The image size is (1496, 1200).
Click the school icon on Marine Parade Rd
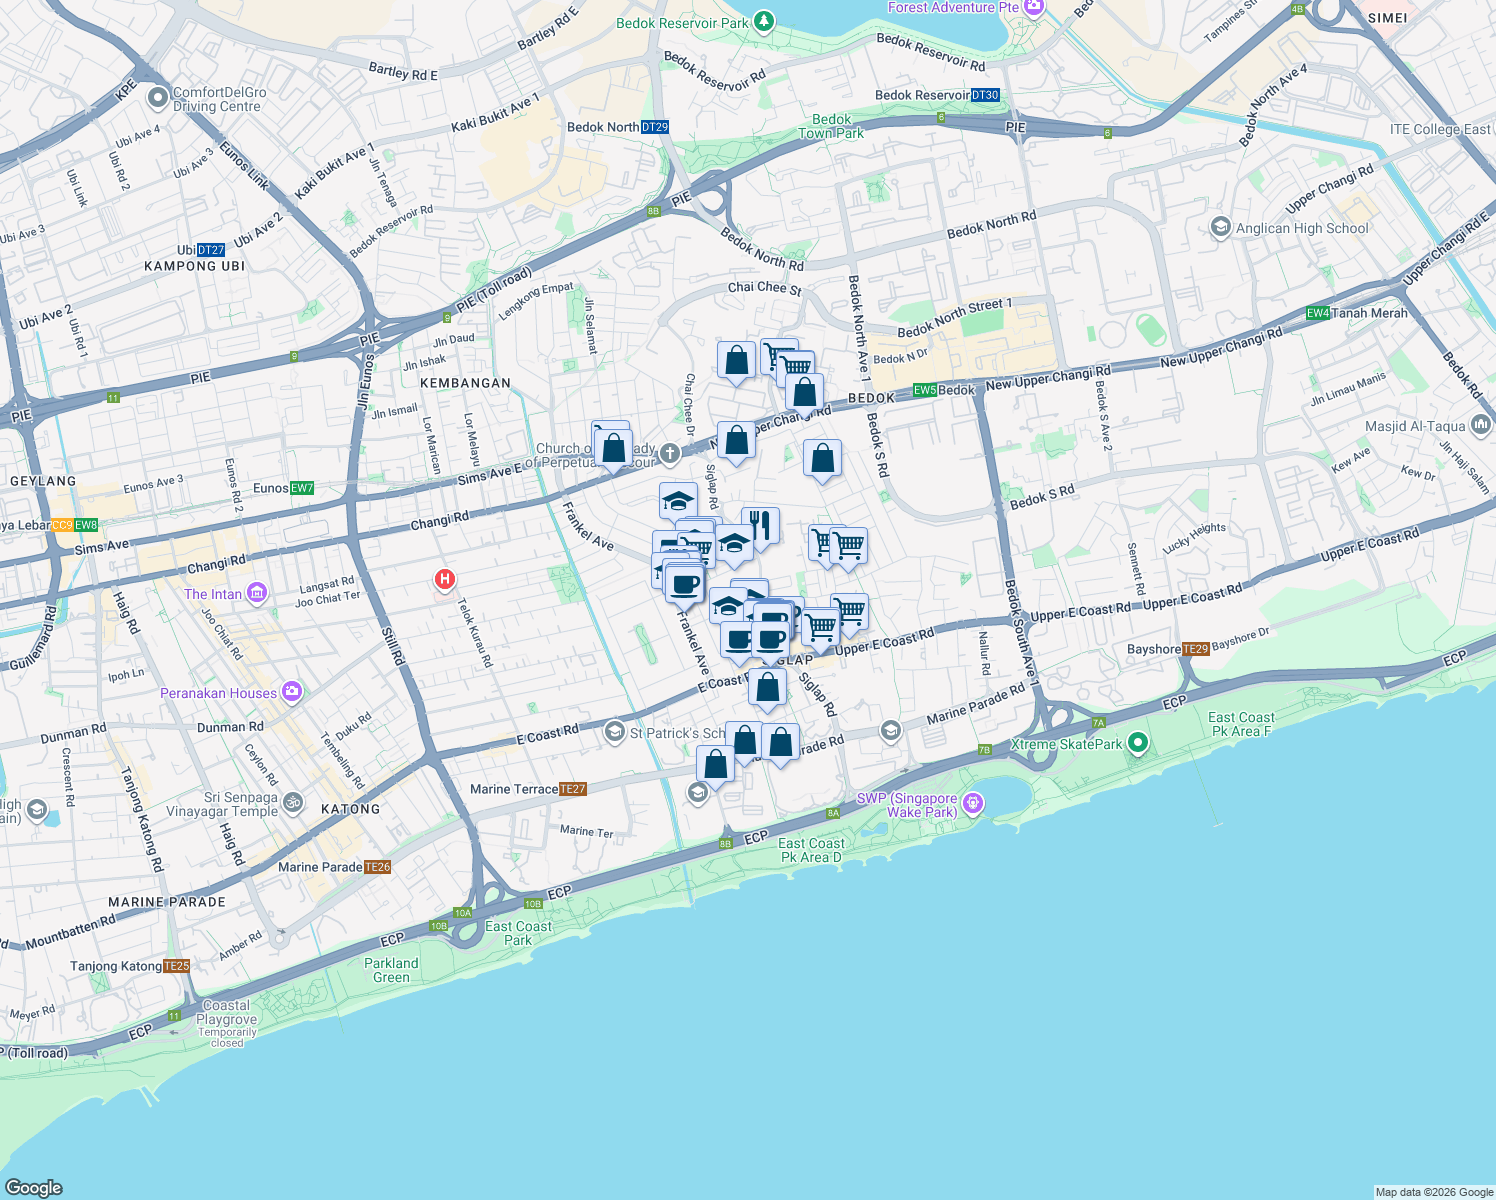click(890, 732)
